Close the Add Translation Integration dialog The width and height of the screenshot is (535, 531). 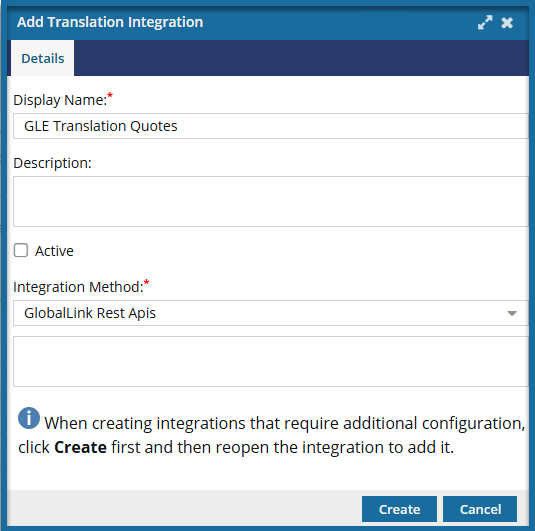[x=507, y=23]
